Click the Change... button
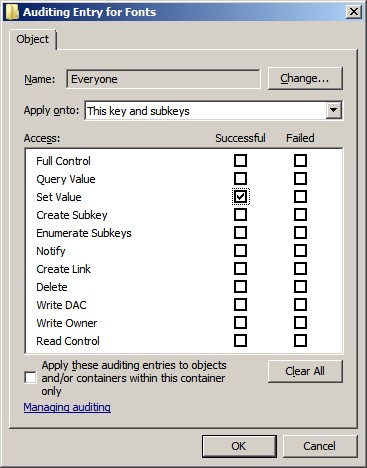Image resolution: width=367 pixels, height=468 pixels. pyautogui.click(x=305, y=79)
